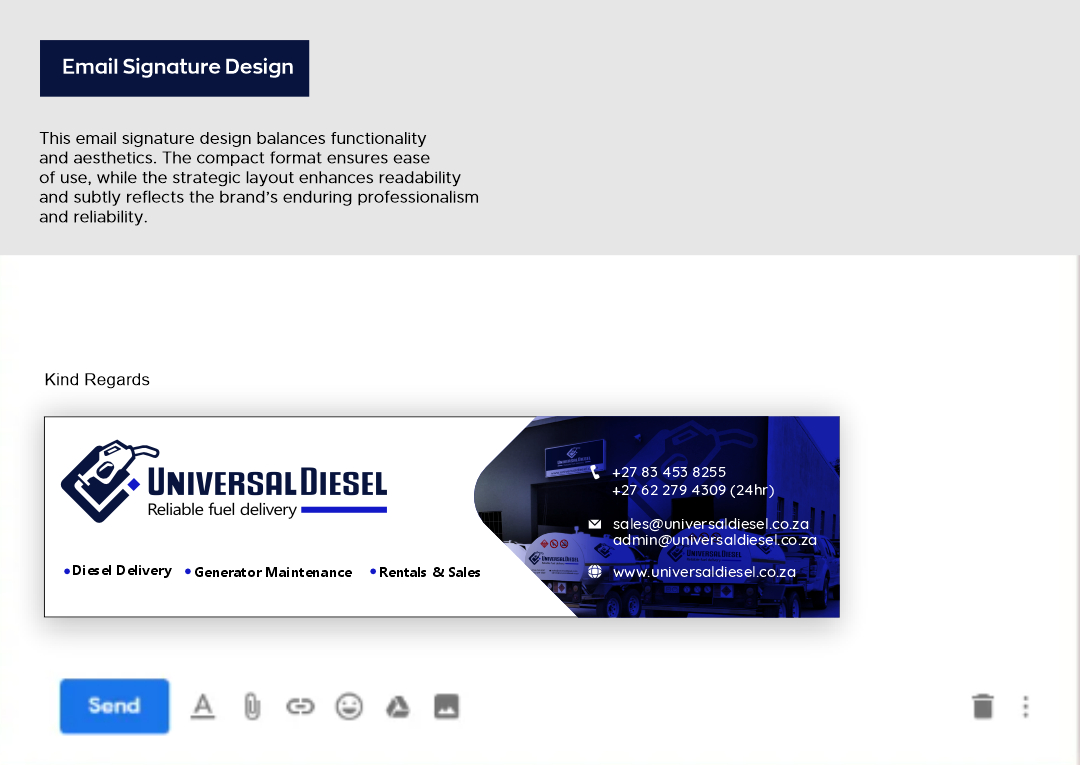This screenshot has height=765, width=1080.
Task: Open admin@universaldiesel.co.za email link
Action: coord(714,540)
